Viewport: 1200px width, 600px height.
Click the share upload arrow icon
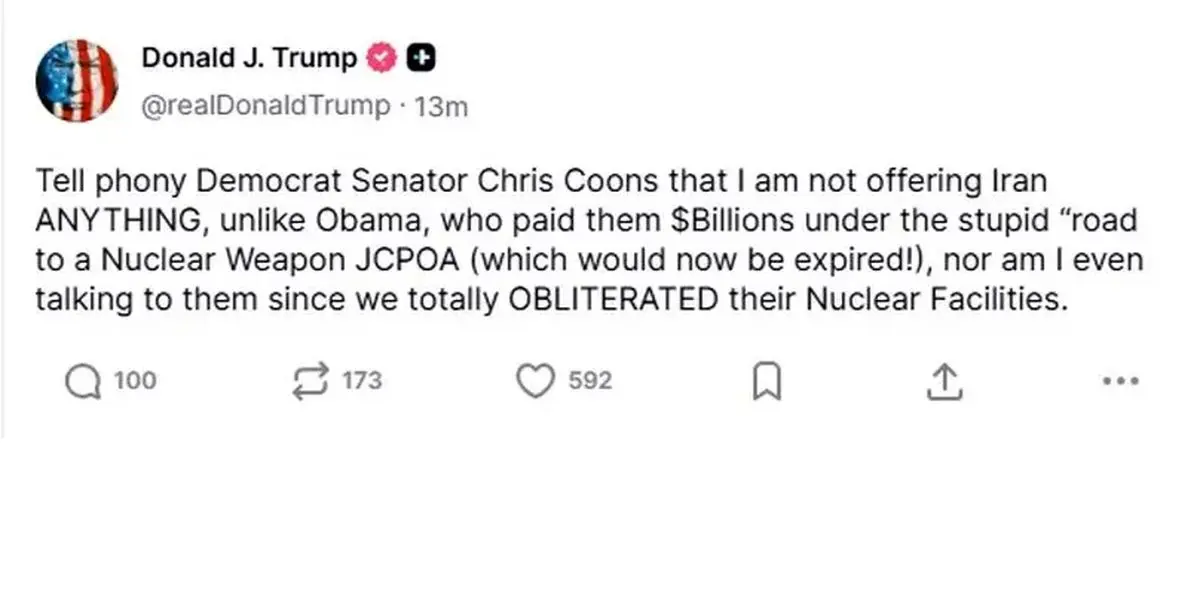944,381
